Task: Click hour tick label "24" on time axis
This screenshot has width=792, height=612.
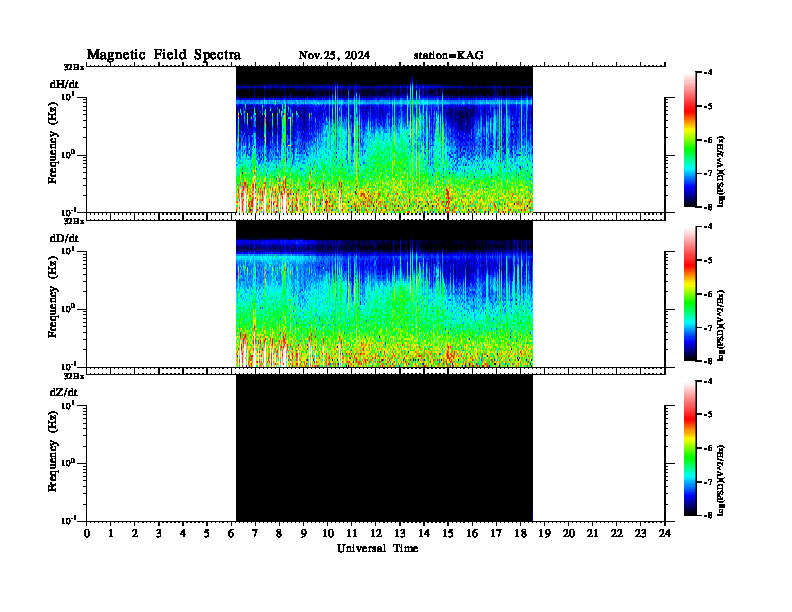Action: tap(665, 534)
